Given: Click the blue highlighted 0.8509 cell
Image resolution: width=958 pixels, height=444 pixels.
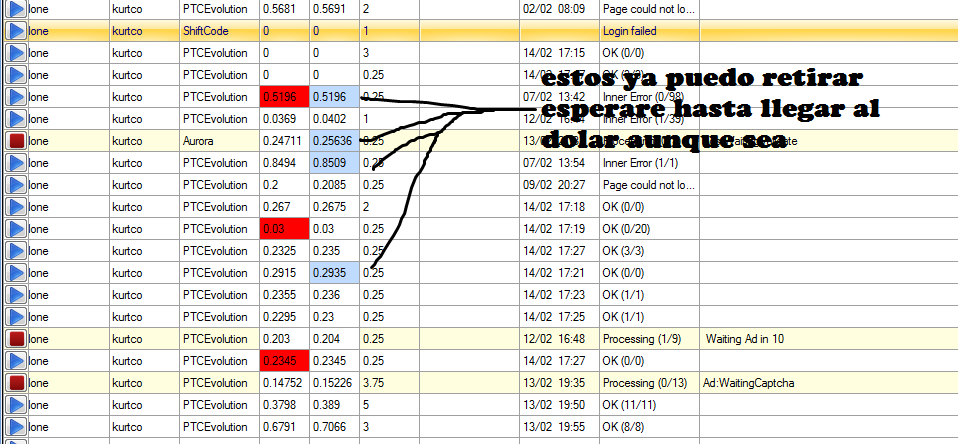Looking at the screenshot, I should [x=334, y=163].
